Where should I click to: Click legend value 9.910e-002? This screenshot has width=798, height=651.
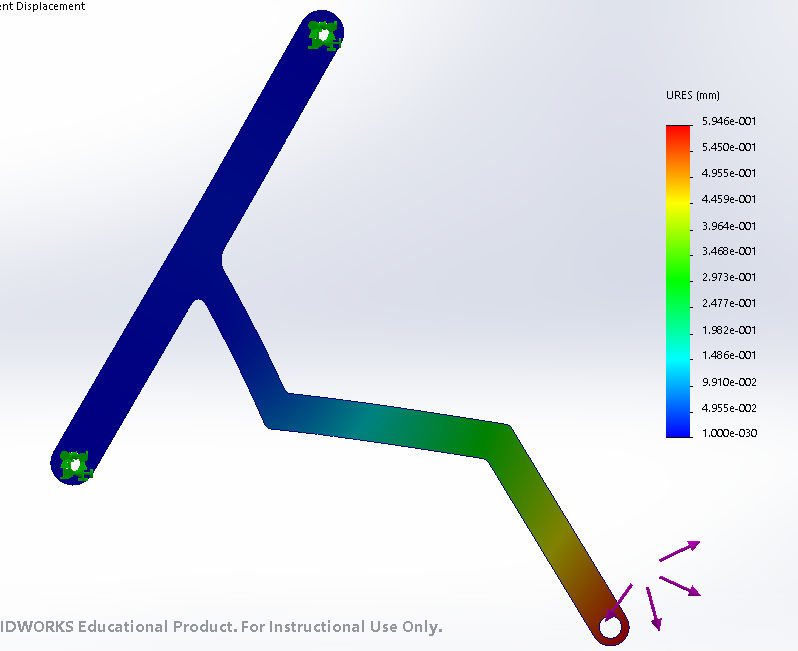(x=729, y=382)
